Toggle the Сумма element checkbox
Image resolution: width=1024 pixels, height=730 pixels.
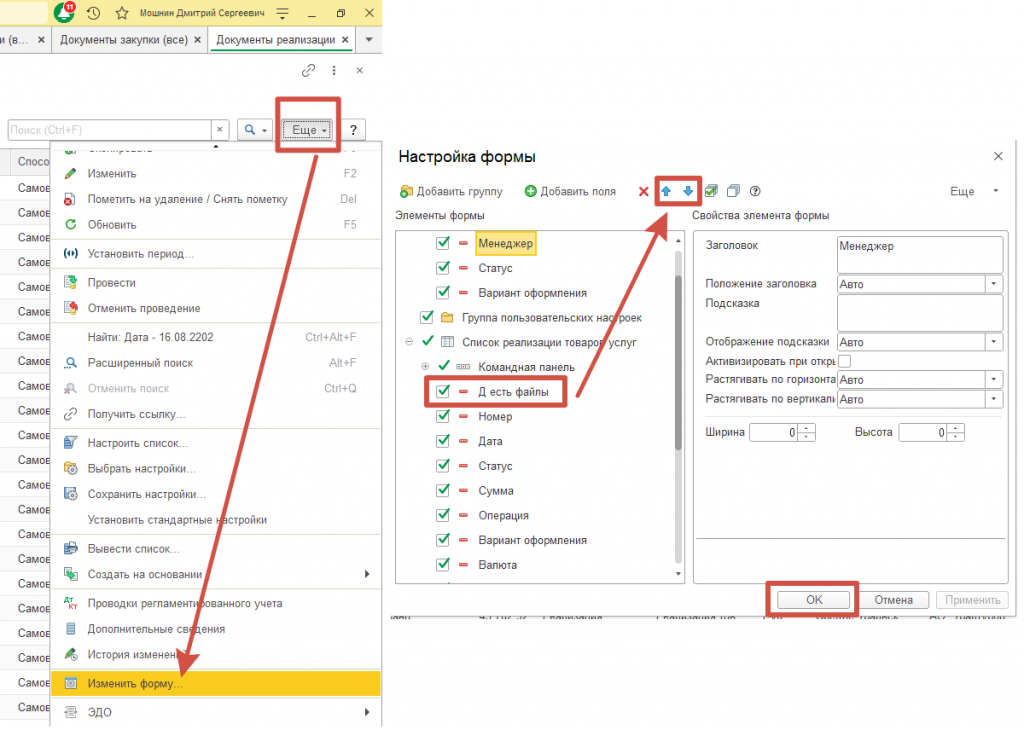tap(443, 490)
